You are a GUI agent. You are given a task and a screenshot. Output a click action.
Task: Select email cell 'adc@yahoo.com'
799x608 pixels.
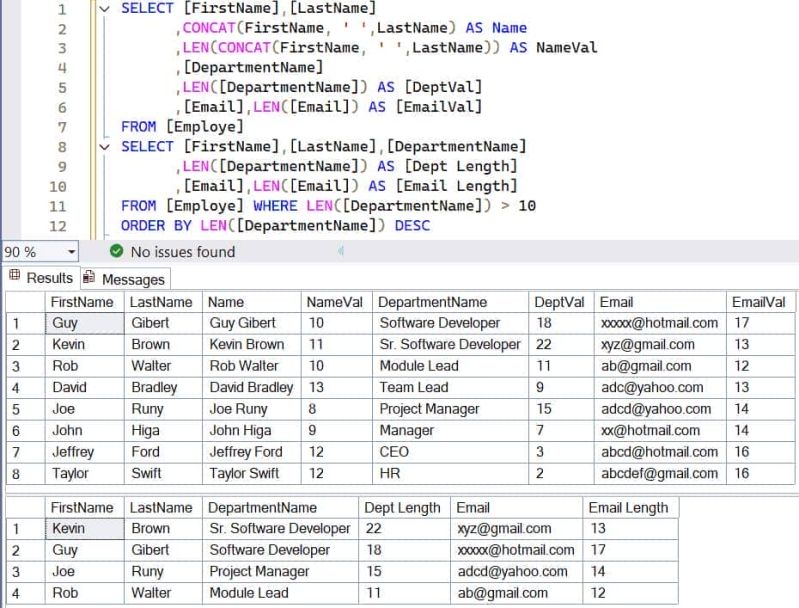pyautogui.click(x=660, y=387)
